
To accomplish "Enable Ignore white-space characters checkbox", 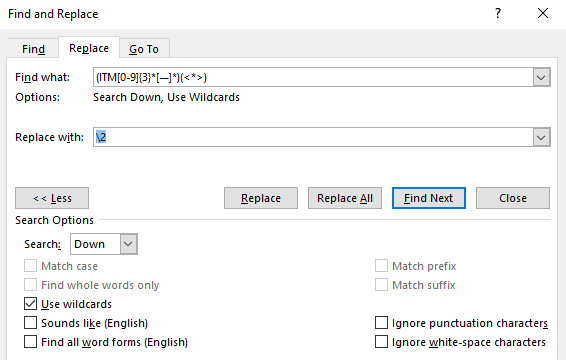I will tap(381, 342).
